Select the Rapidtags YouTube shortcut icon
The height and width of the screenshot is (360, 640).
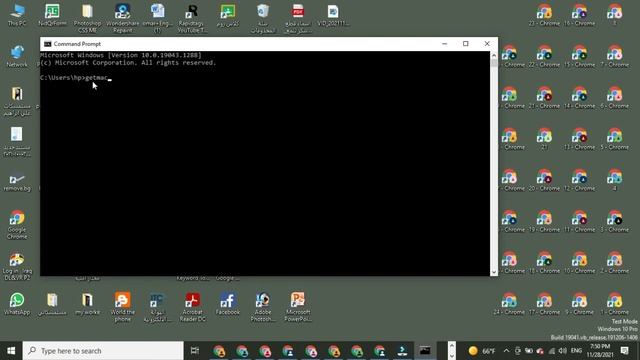tap(192, 18)
